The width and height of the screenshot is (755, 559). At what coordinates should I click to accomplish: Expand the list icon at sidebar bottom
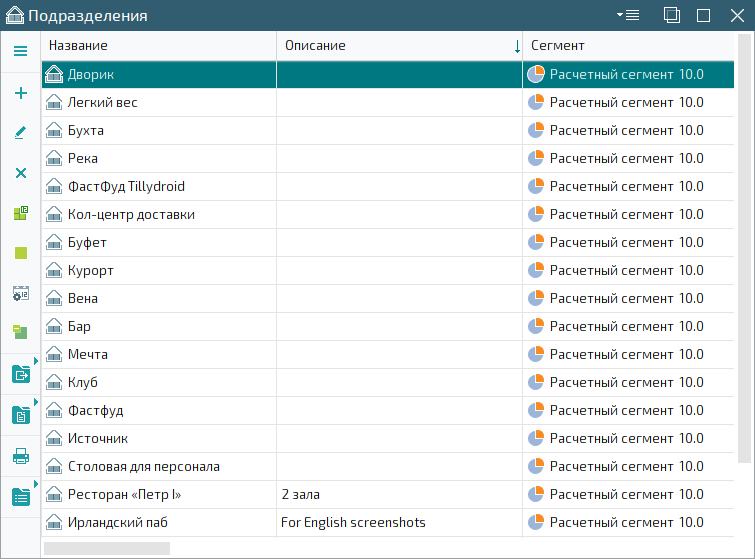pos(20,496)
